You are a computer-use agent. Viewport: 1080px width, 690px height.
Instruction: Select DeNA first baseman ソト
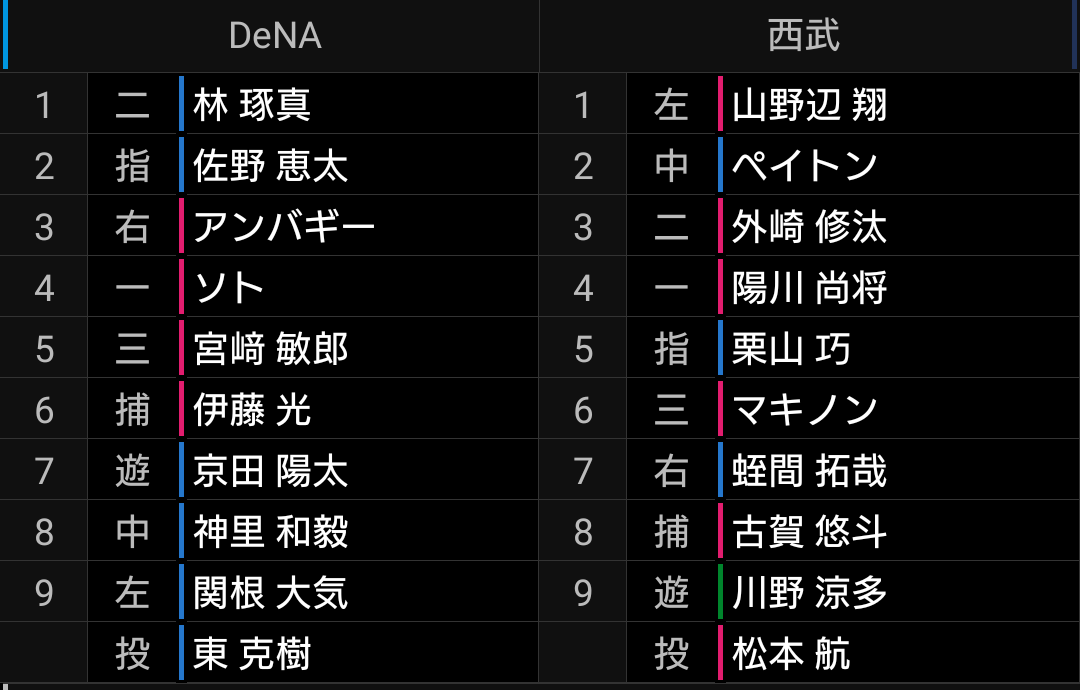tap(228, 288)
